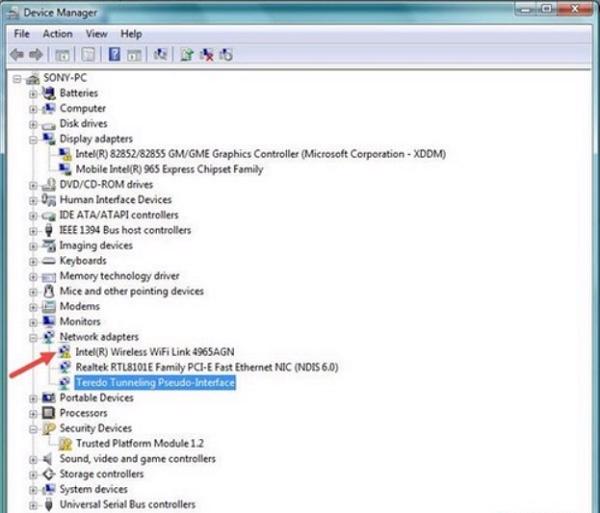Click the Back arrow in the toolbar
Screen dimensions: 600x513
coord(17,55)
